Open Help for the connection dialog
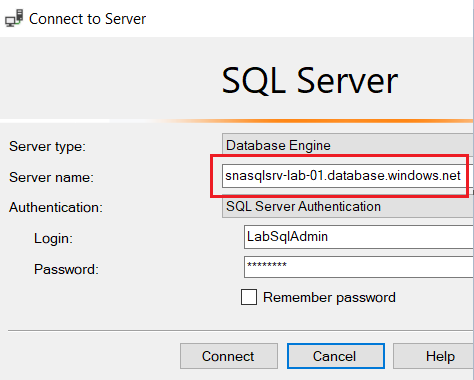This screenshot has width=474, height=380. pos(433,356)
